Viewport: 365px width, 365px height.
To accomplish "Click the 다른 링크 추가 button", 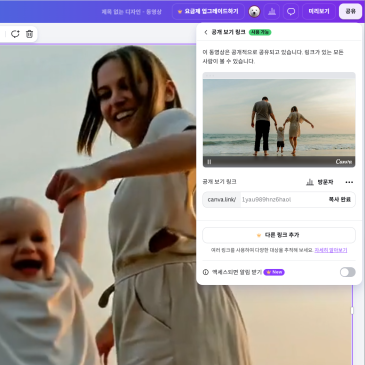I will coord(279,235).
